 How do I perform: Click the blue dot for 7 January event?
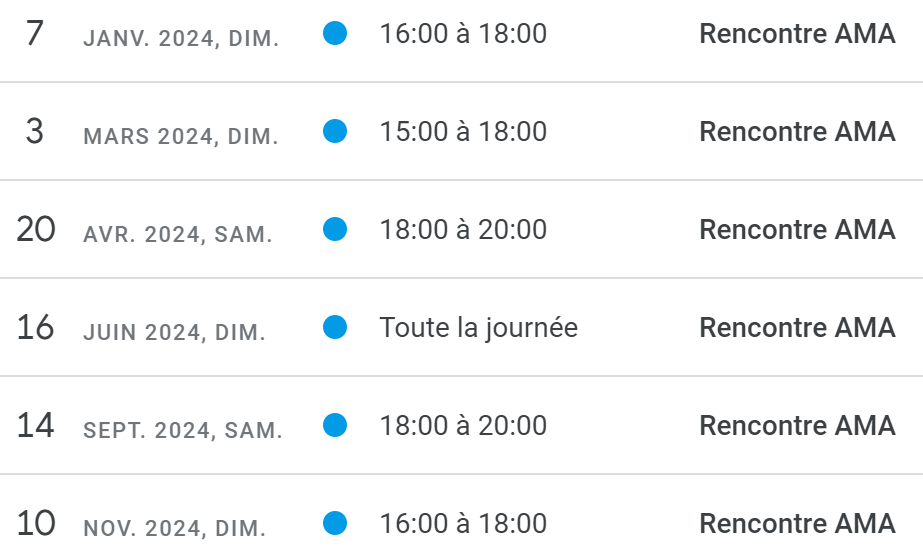coord(335,33)
